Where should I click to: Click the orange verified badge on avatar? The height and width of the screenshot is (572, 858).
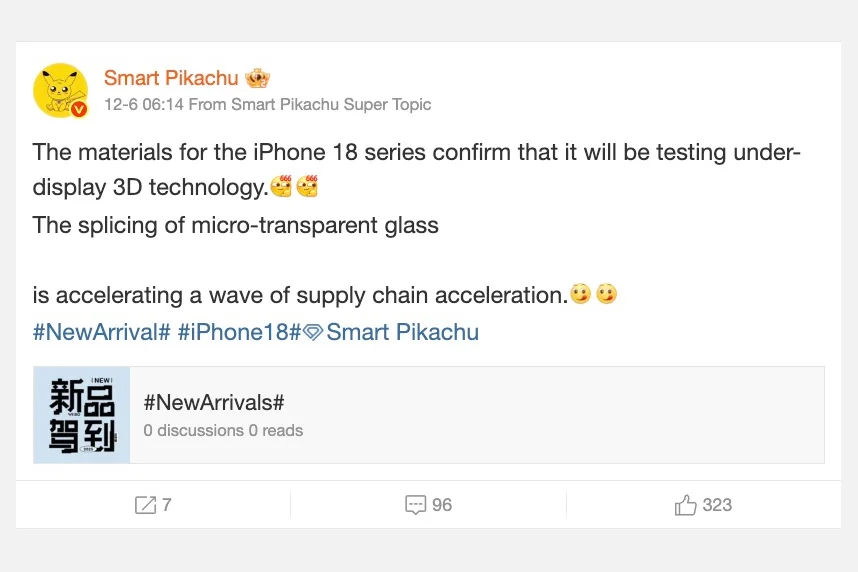[x=79, y=109]
